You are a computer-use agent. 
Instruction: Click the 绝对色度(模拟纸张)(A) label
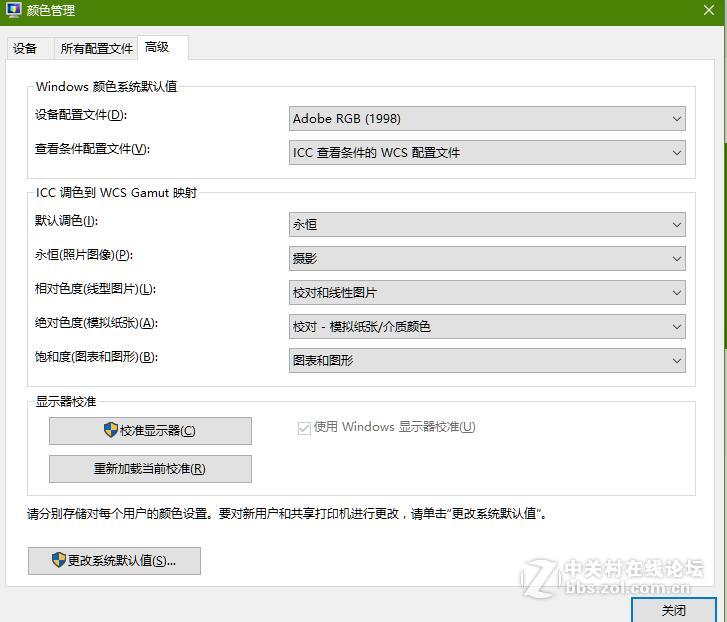point(96,323)
